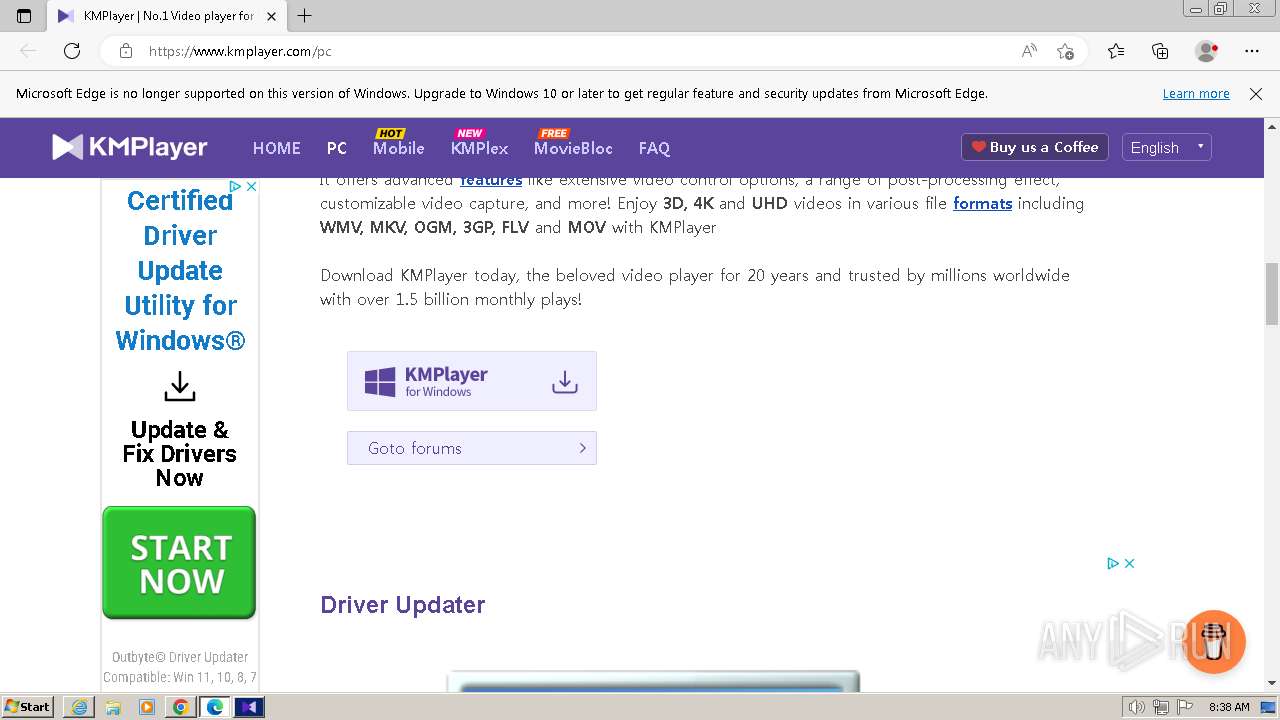Go back to previous page
Image resolution: width=1280 pixels, height=720 pixels.
(x=28, y=51)
